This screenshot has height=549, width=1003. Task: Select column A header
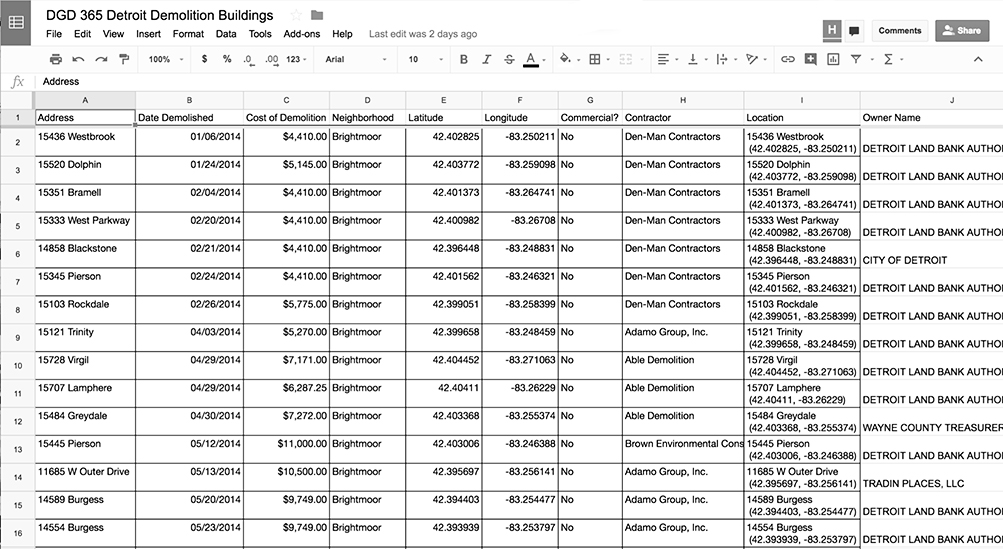(84, 100)
